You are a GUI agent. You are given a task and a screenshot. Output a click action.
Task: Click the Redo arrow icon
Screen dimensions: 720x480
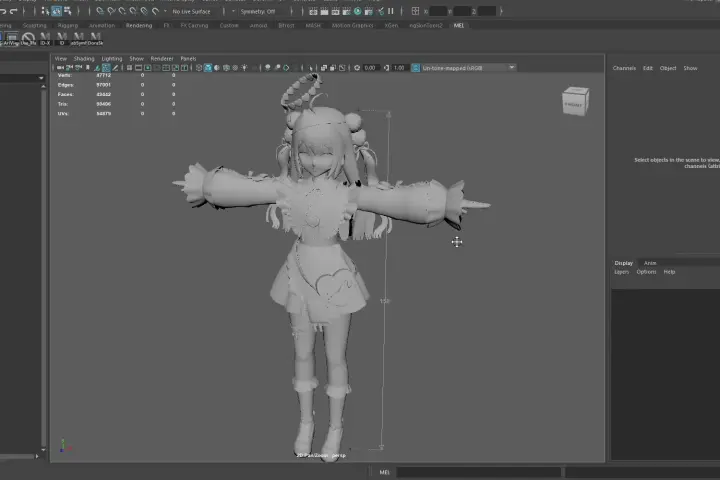point(13,11)
